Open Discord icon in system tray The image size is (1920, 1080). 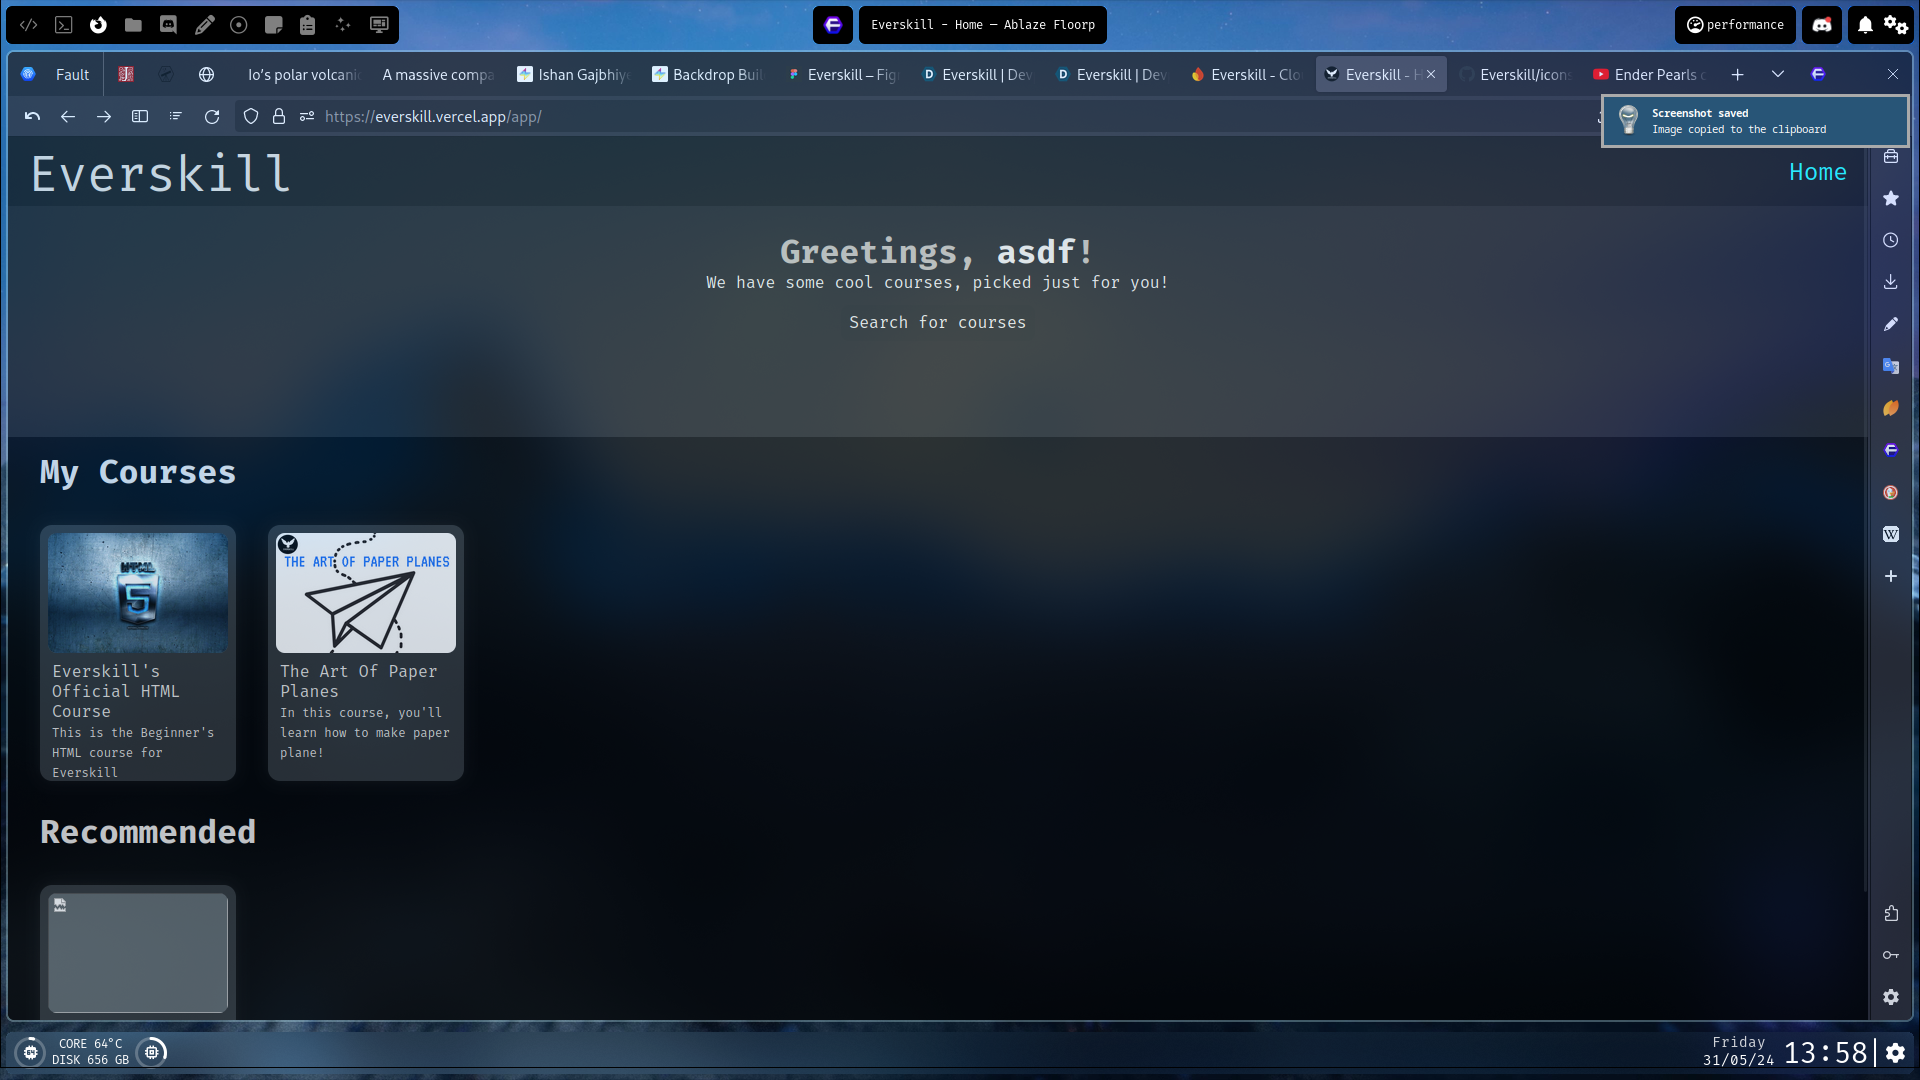(x=1821, y=25)
